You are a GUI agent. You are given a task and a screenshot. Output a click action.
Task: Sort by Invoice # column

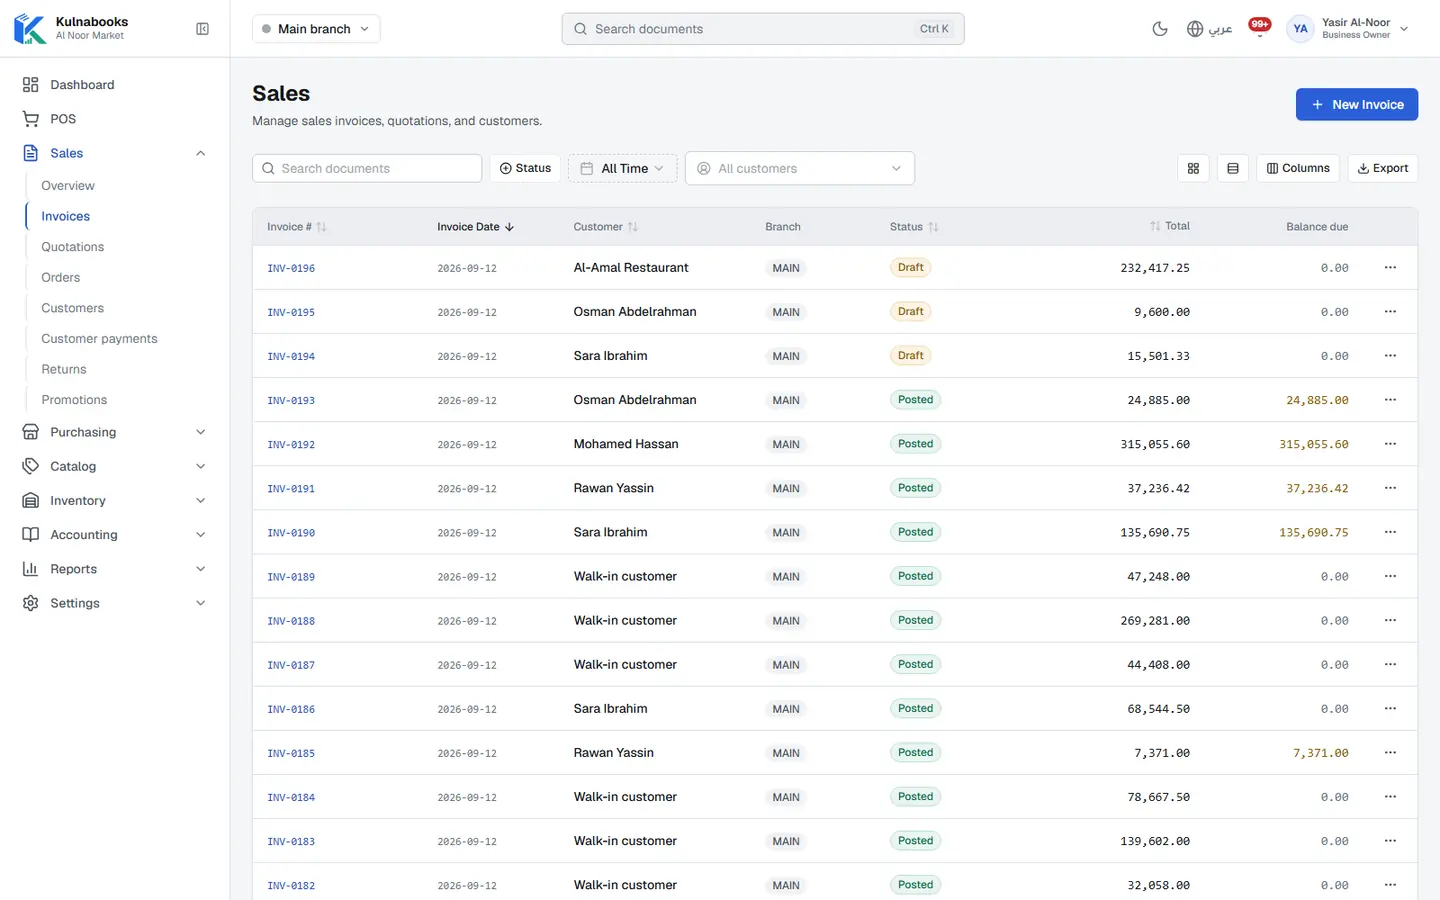tap(297, 227)
